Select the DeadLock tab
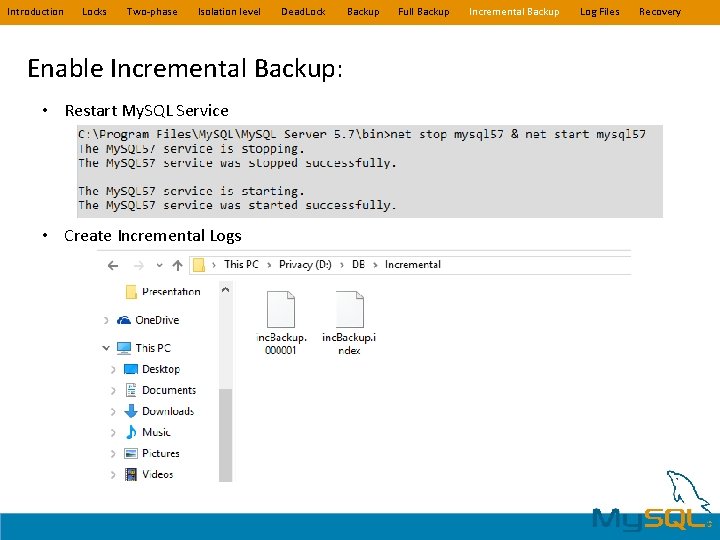This screenshot has height=540, width=720. 303,11
